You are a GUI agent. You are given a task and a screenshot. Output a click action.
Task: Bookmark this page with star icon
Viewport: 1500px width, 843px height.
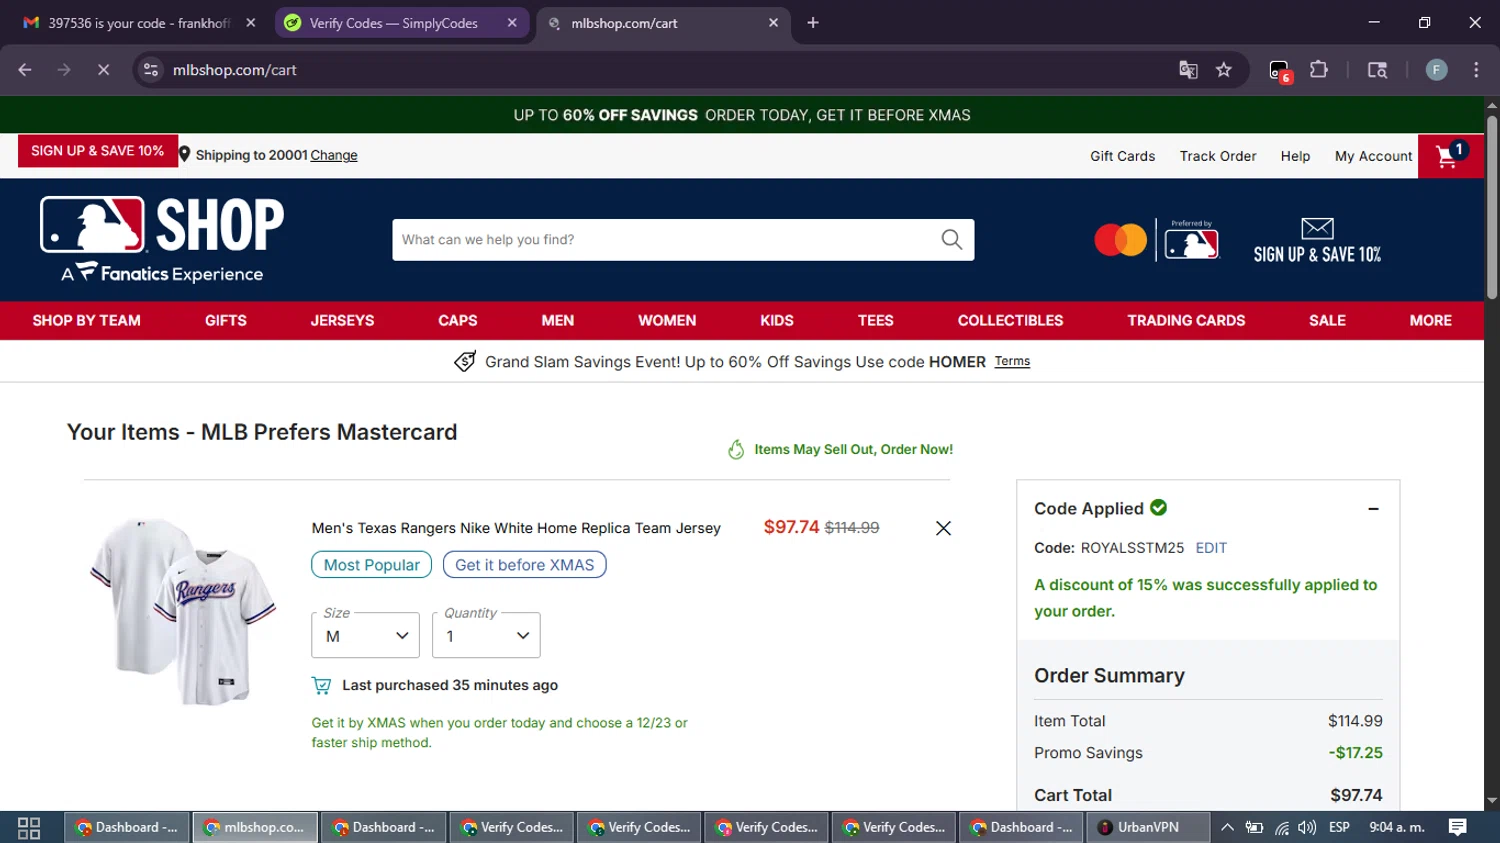[x=1223, y=70]
